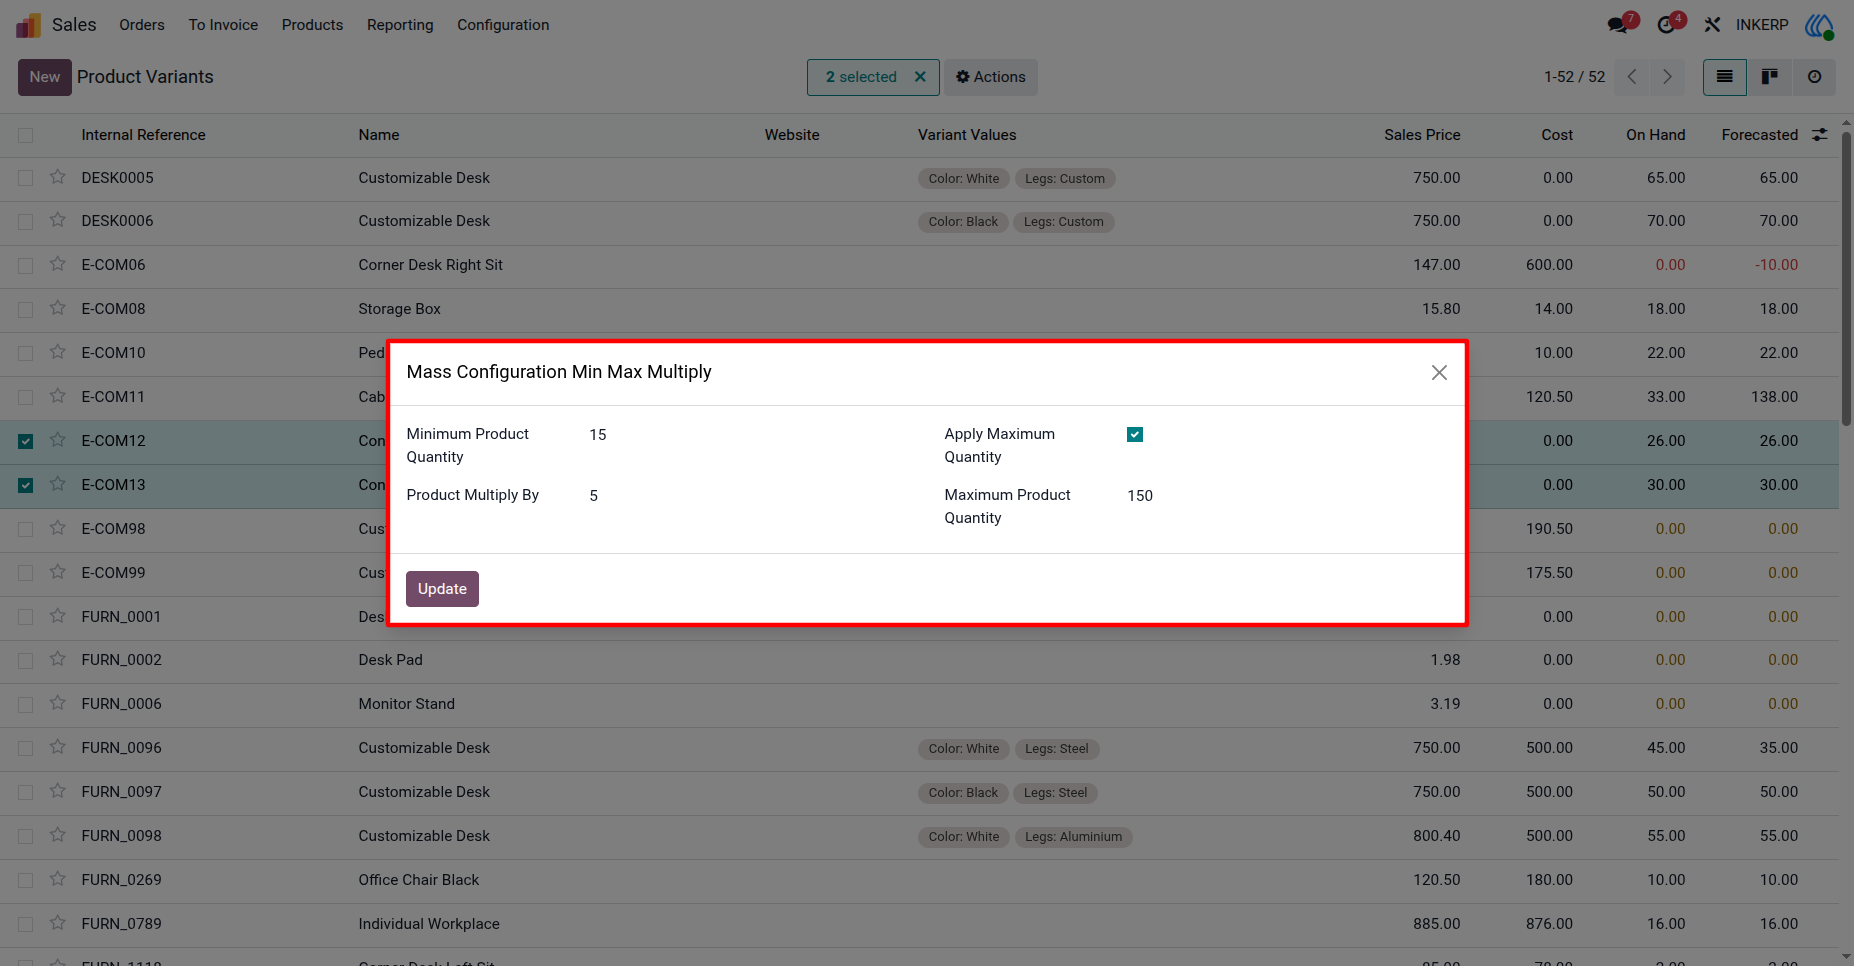
Task: Star the DESK0005 product as favorite
Action: click(x=58, y=177)
